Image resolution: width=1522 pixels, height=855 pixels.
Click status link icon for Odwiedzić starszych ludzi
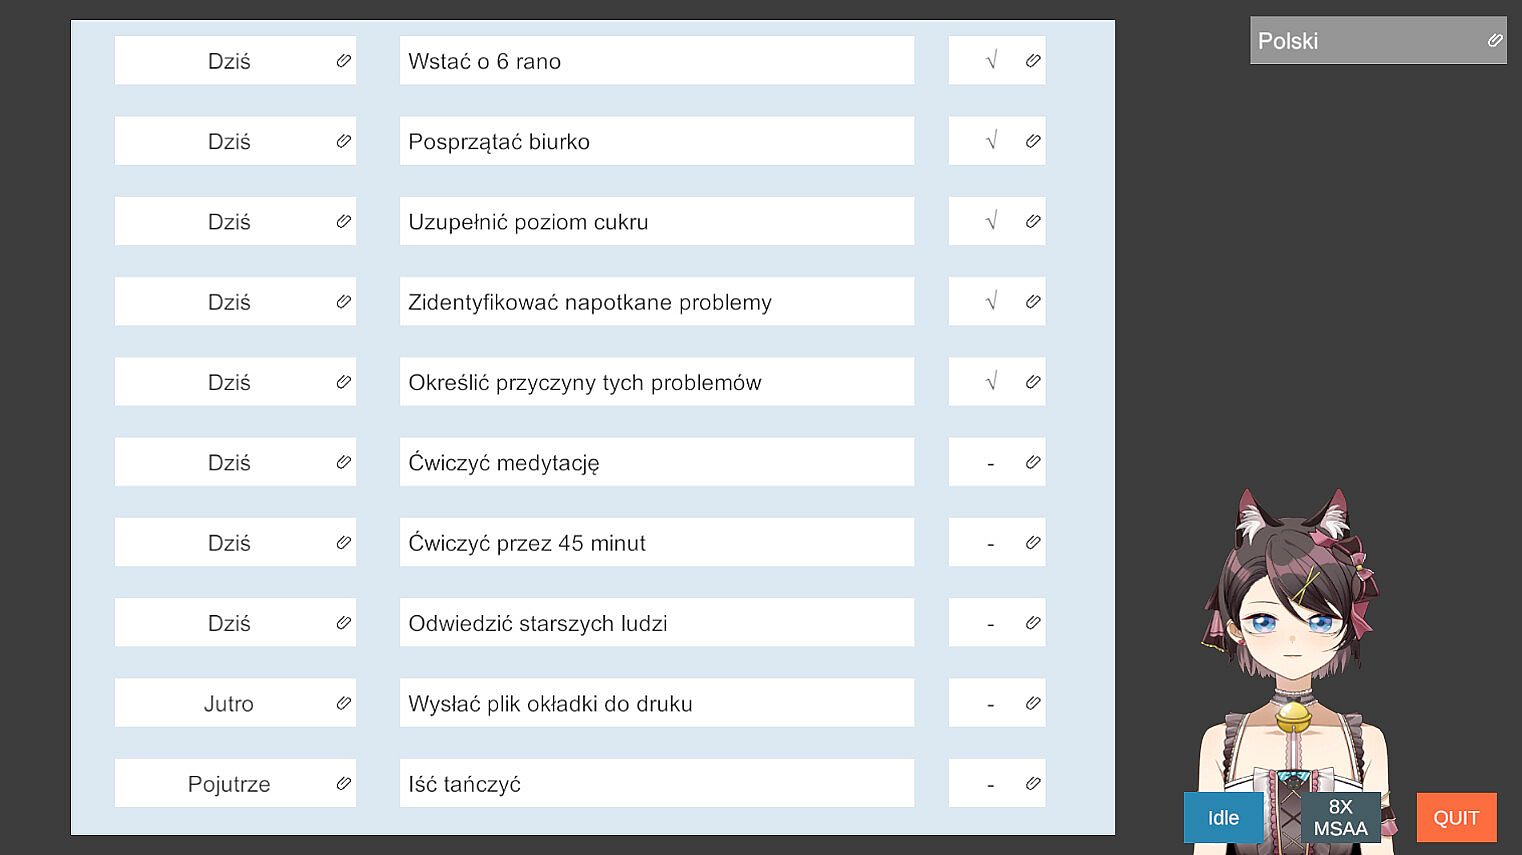(1033, 623)
